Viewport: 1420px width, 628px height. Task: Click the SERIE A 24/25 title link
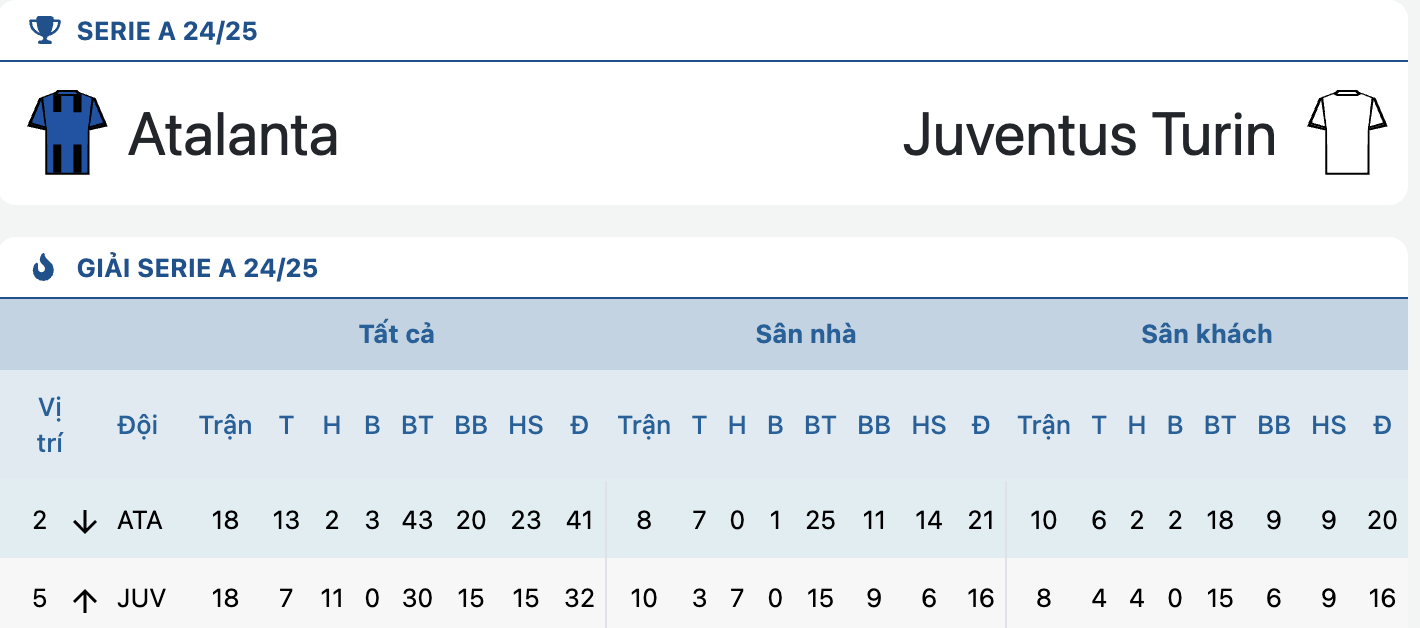[167, 31]
